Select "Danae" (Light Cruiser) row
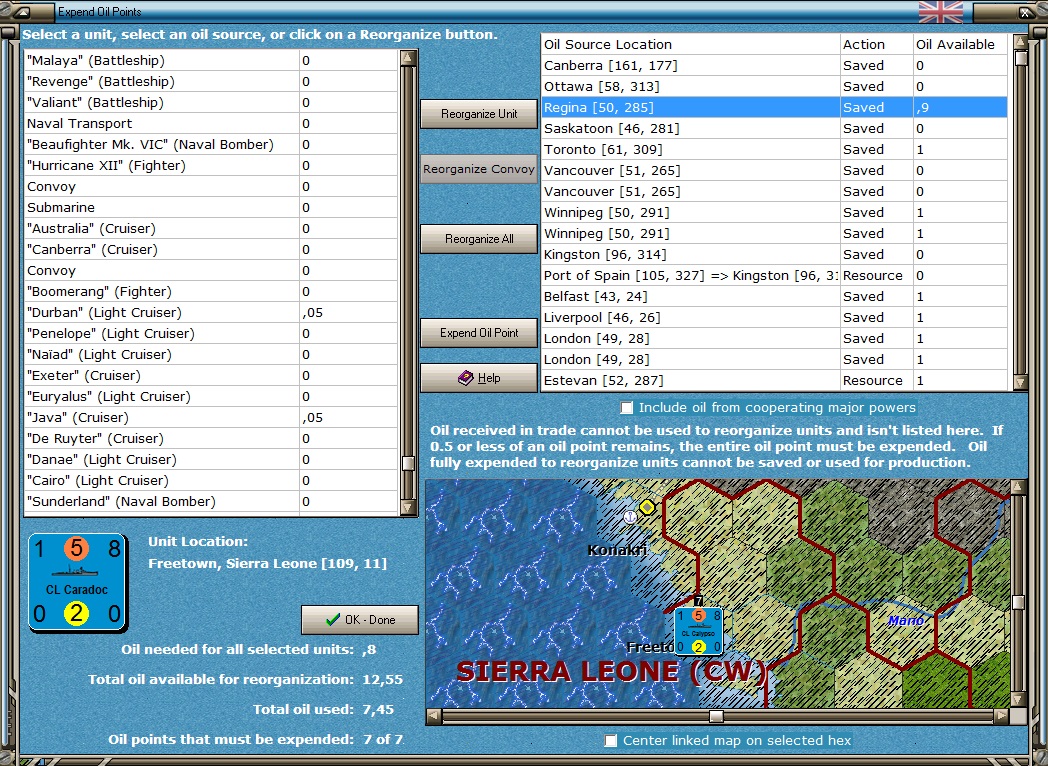 click(x=211, y=459)
